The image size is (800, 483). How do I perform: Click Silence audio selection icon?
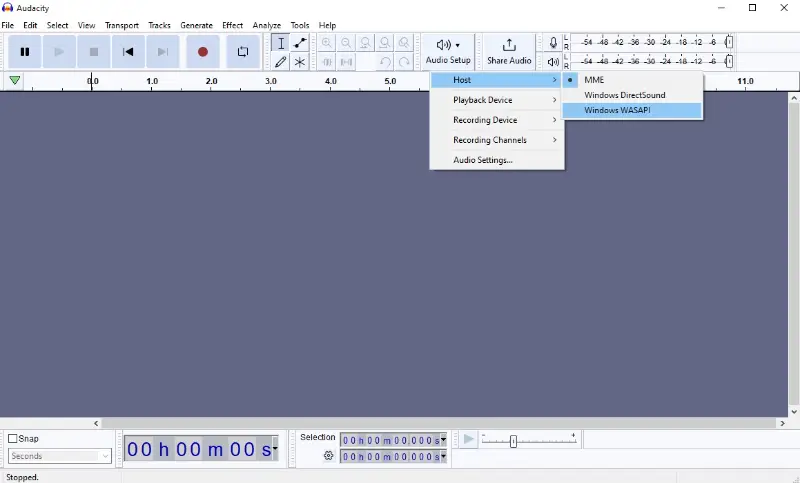coord(346,62)
